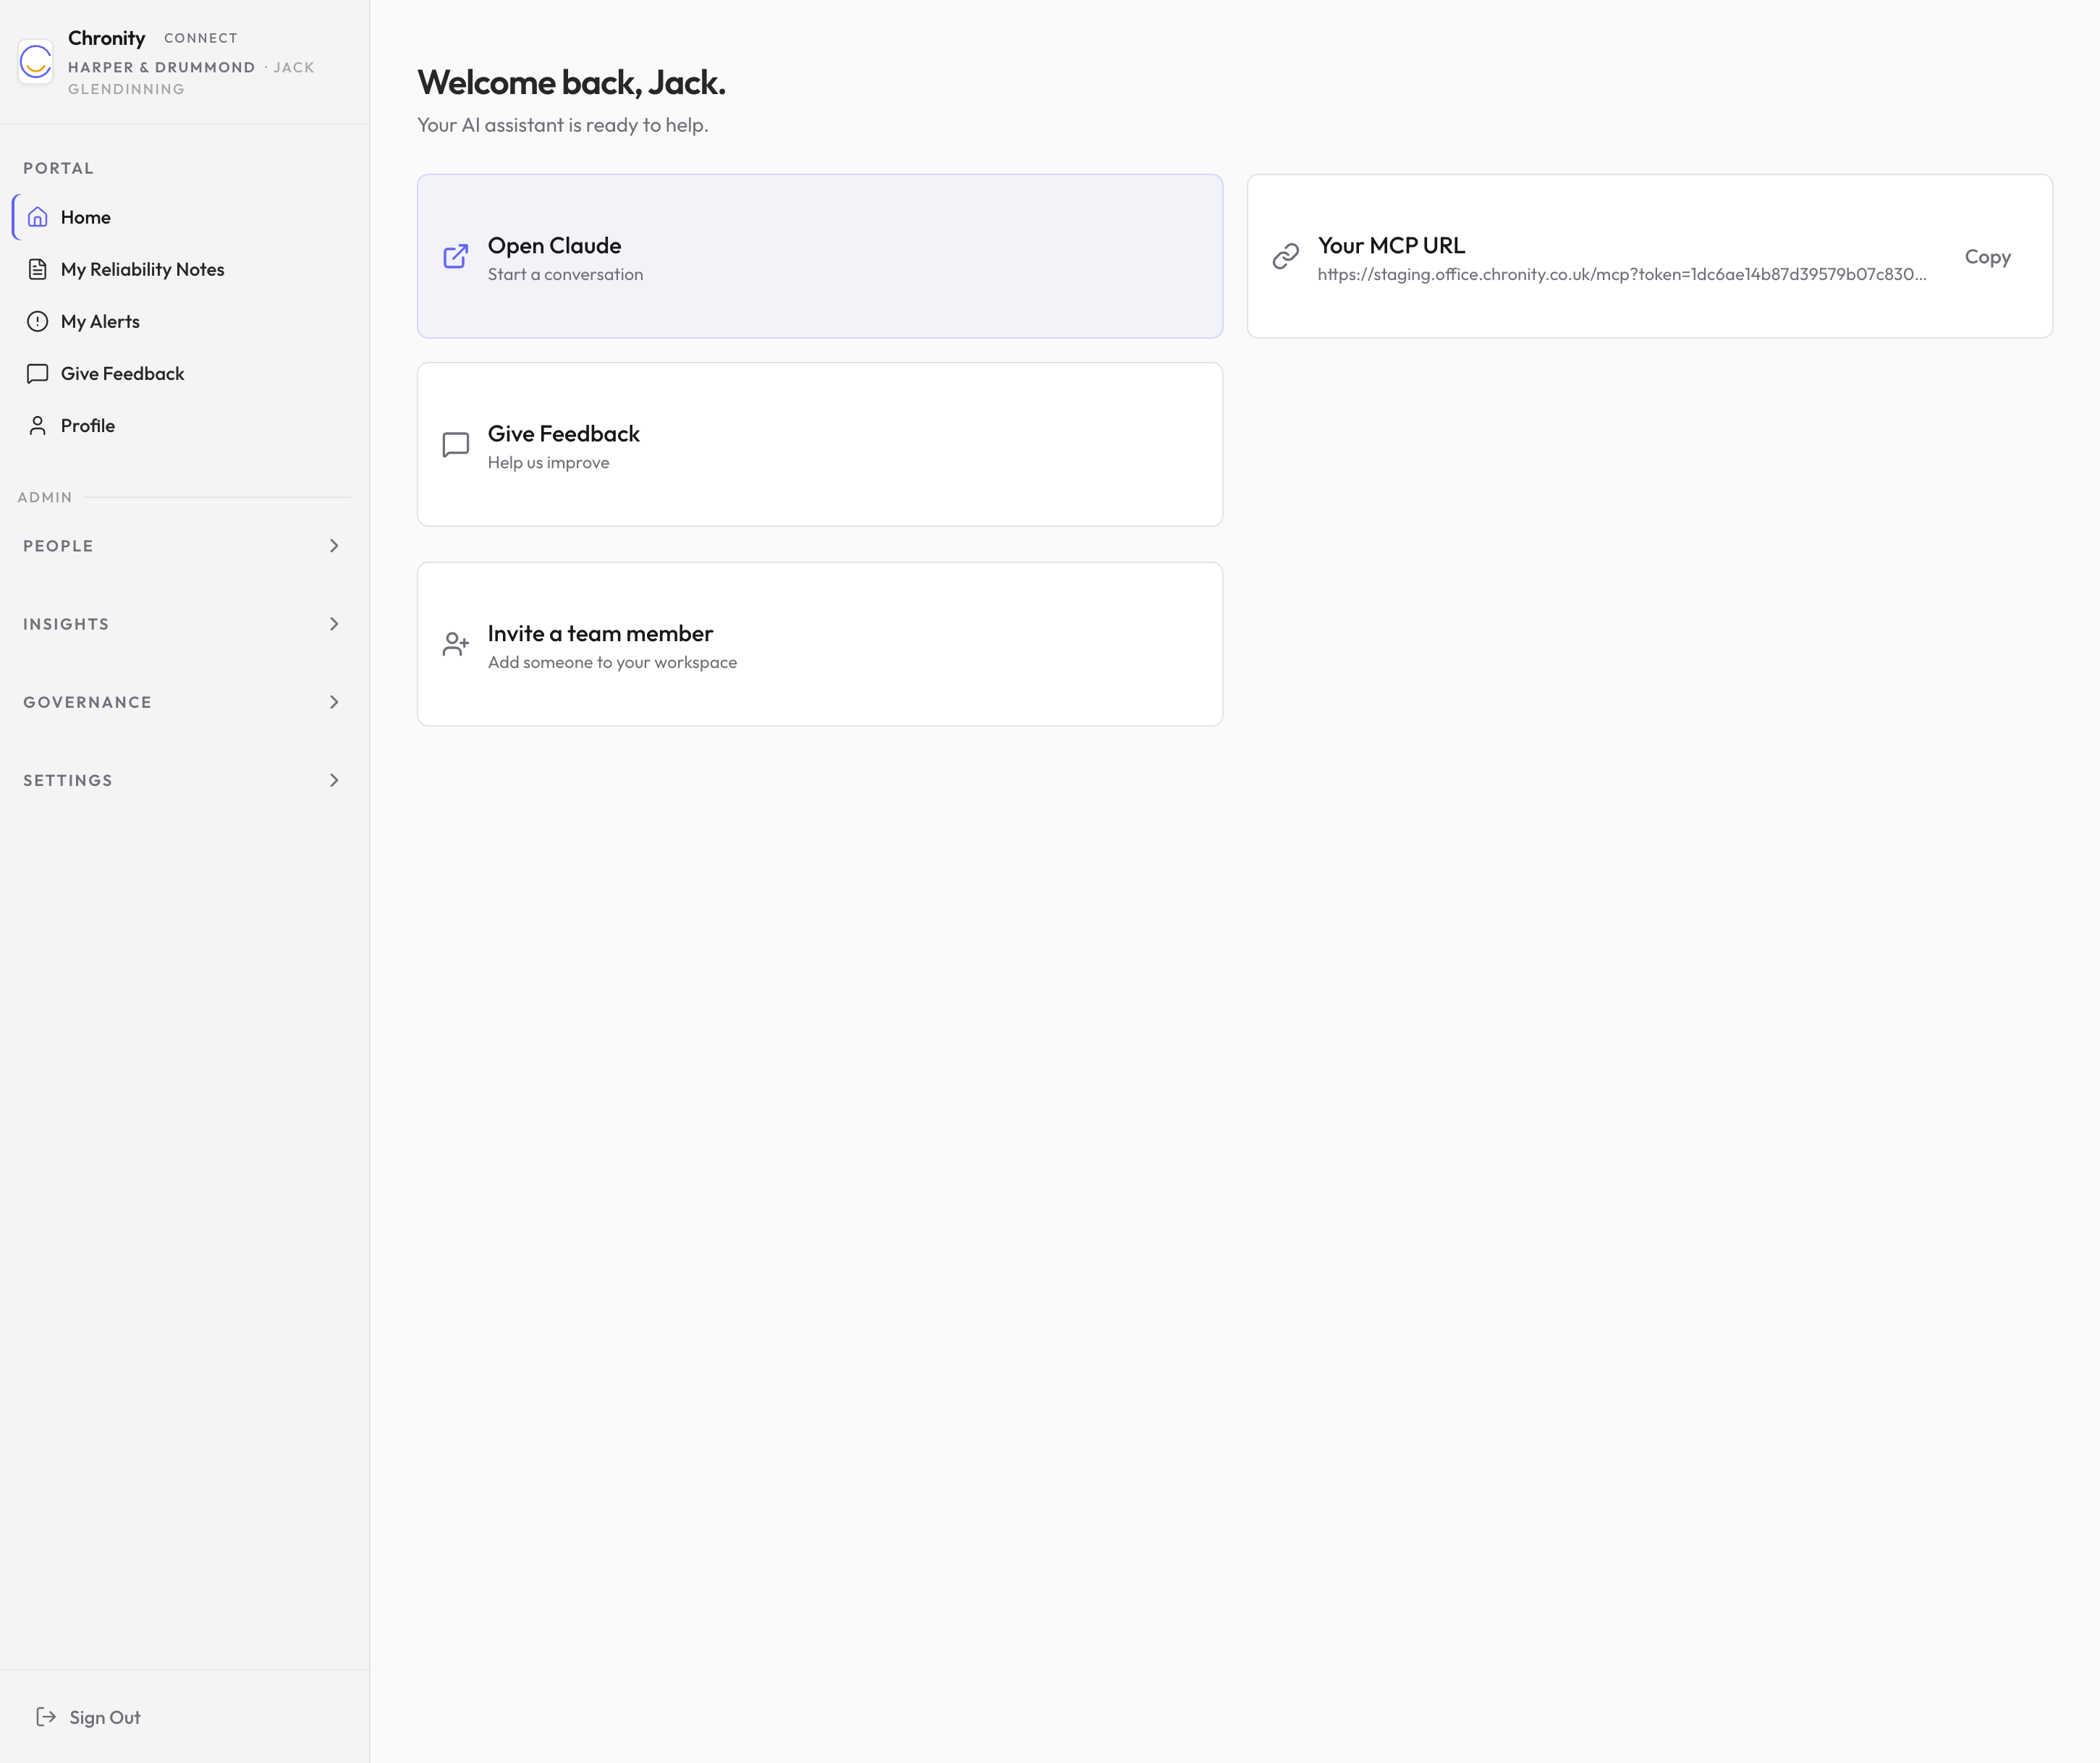Click the Invite a team member card

coord(819,645)
